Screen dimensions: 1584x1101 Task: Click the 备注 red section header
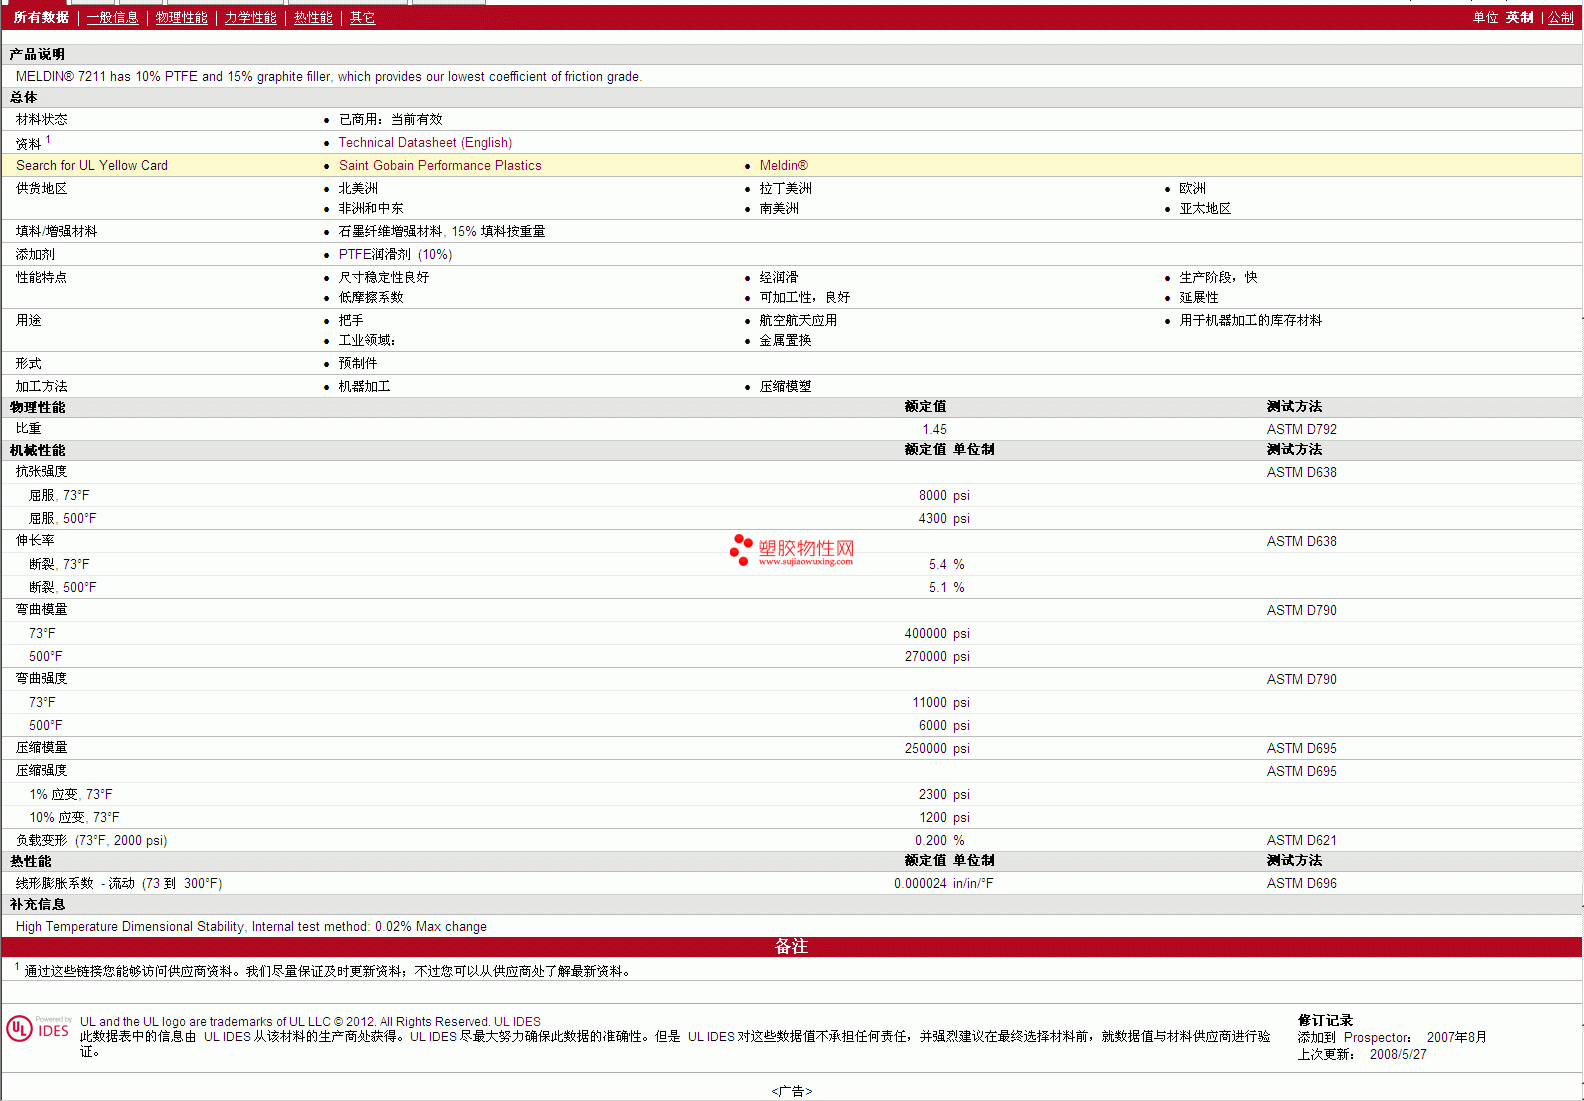[791, 947]
